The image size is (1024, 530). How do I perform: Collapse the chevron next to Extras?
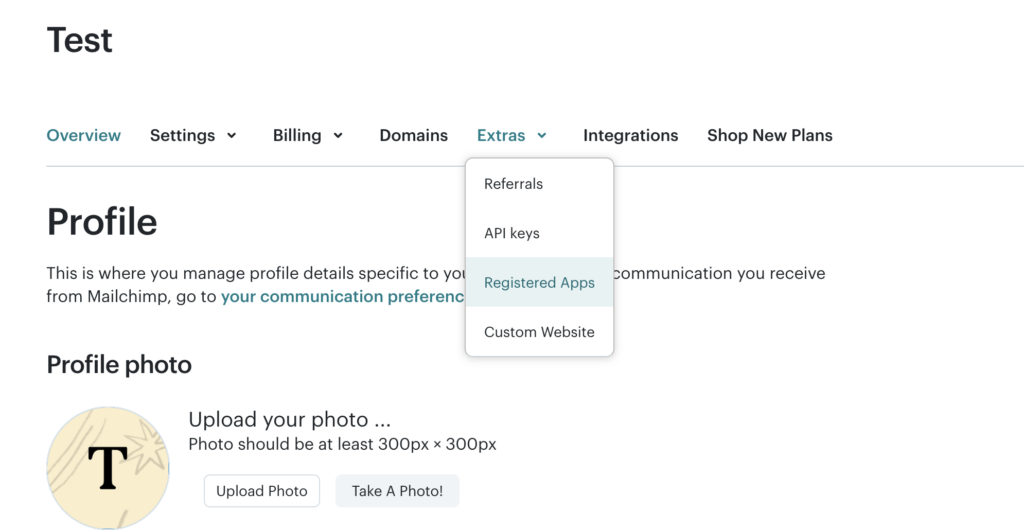542,135
